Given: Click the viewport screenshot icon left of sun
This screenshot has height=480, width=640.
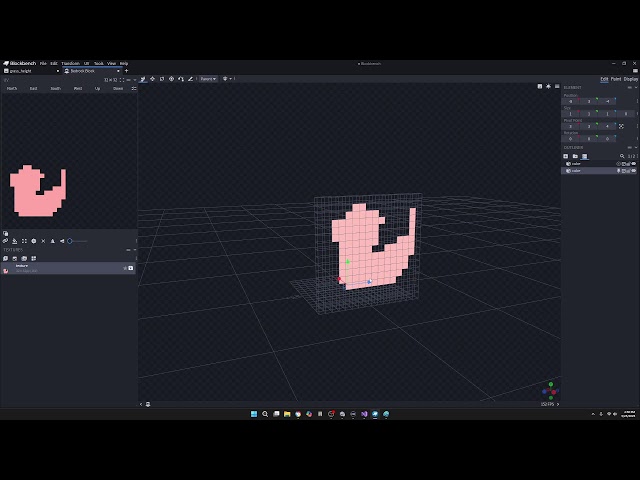Looking at the screenshot, I should 540,87.
